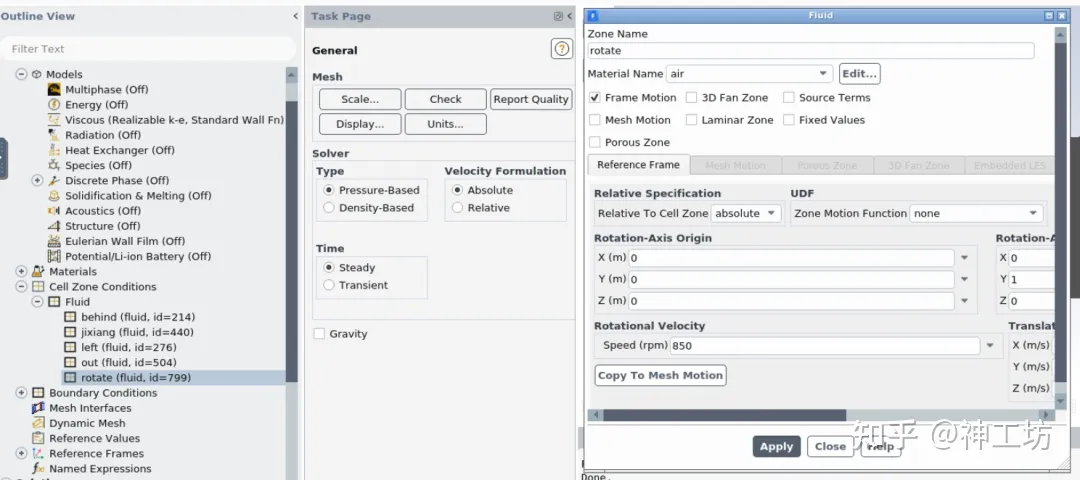Click the Apply button

pos(776,446)
